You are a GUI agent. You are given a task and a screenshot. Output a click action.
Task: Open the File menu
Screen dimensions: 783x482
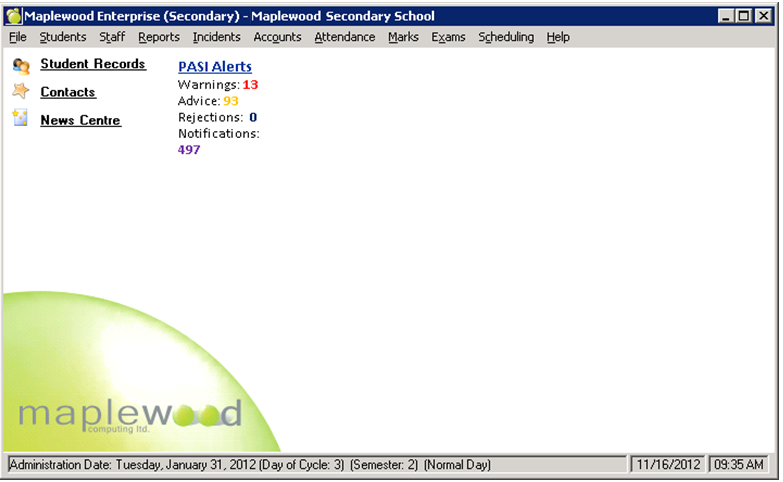click(x=18, y=37)
